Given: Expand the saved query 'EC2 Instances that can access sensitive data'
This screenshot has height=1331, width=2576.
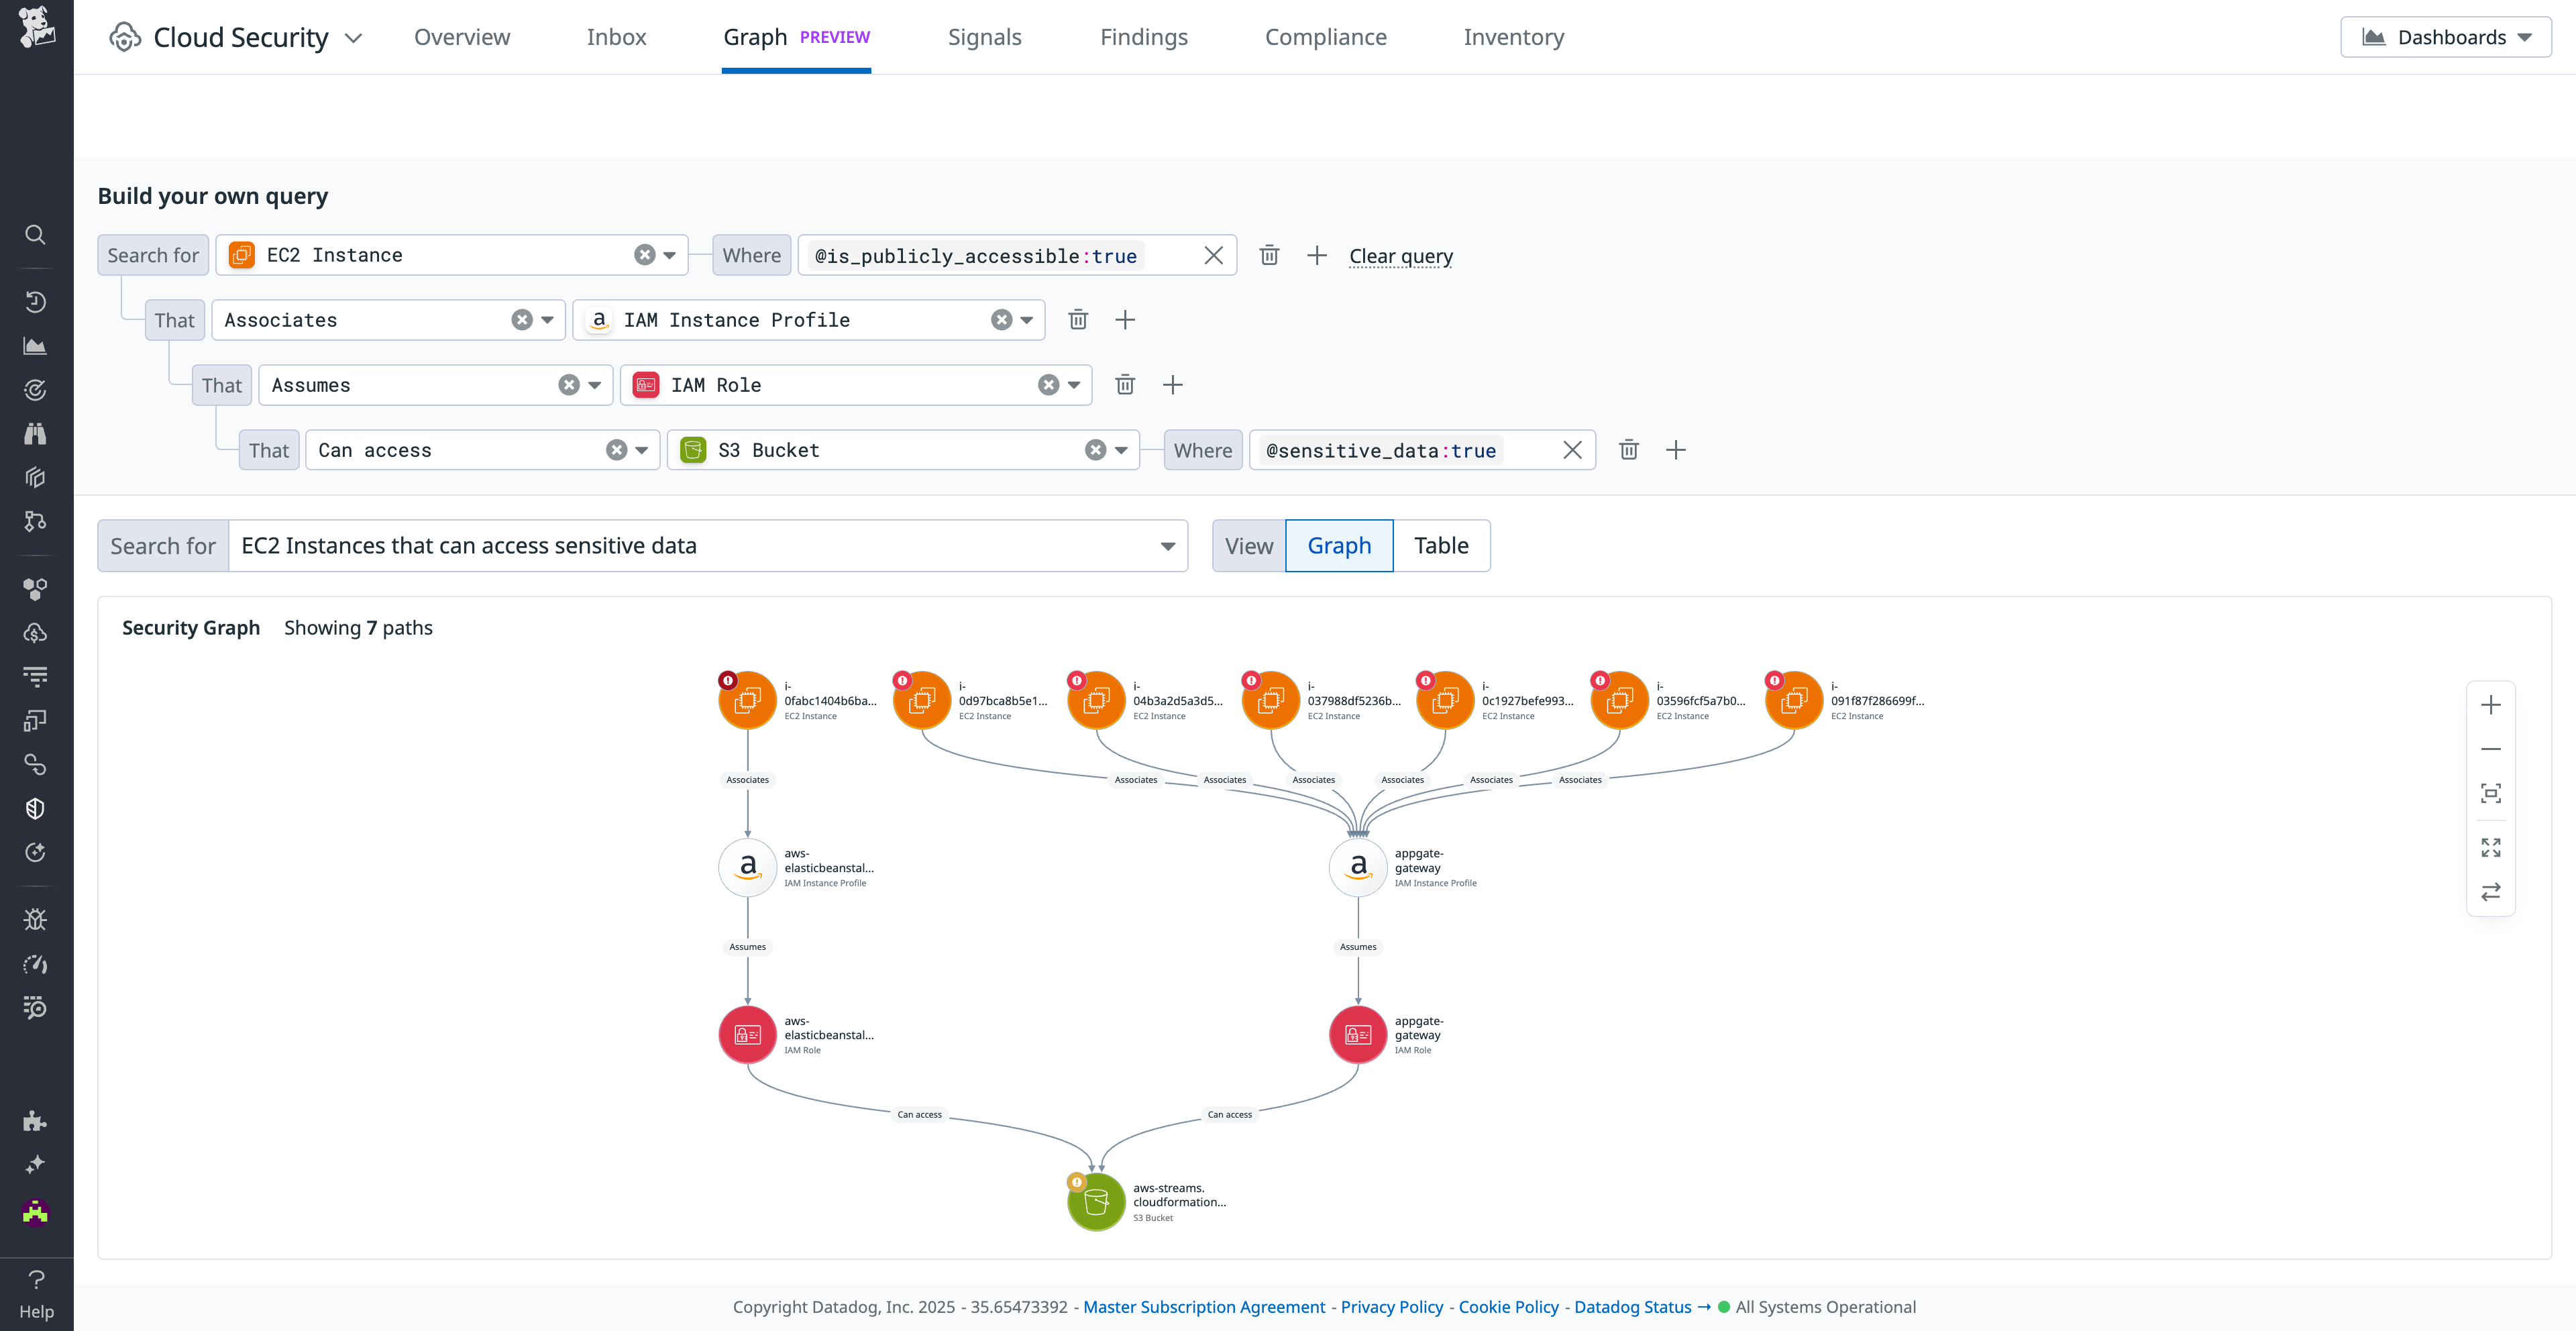Looking at the screenshot, I should pos(1166,546).
